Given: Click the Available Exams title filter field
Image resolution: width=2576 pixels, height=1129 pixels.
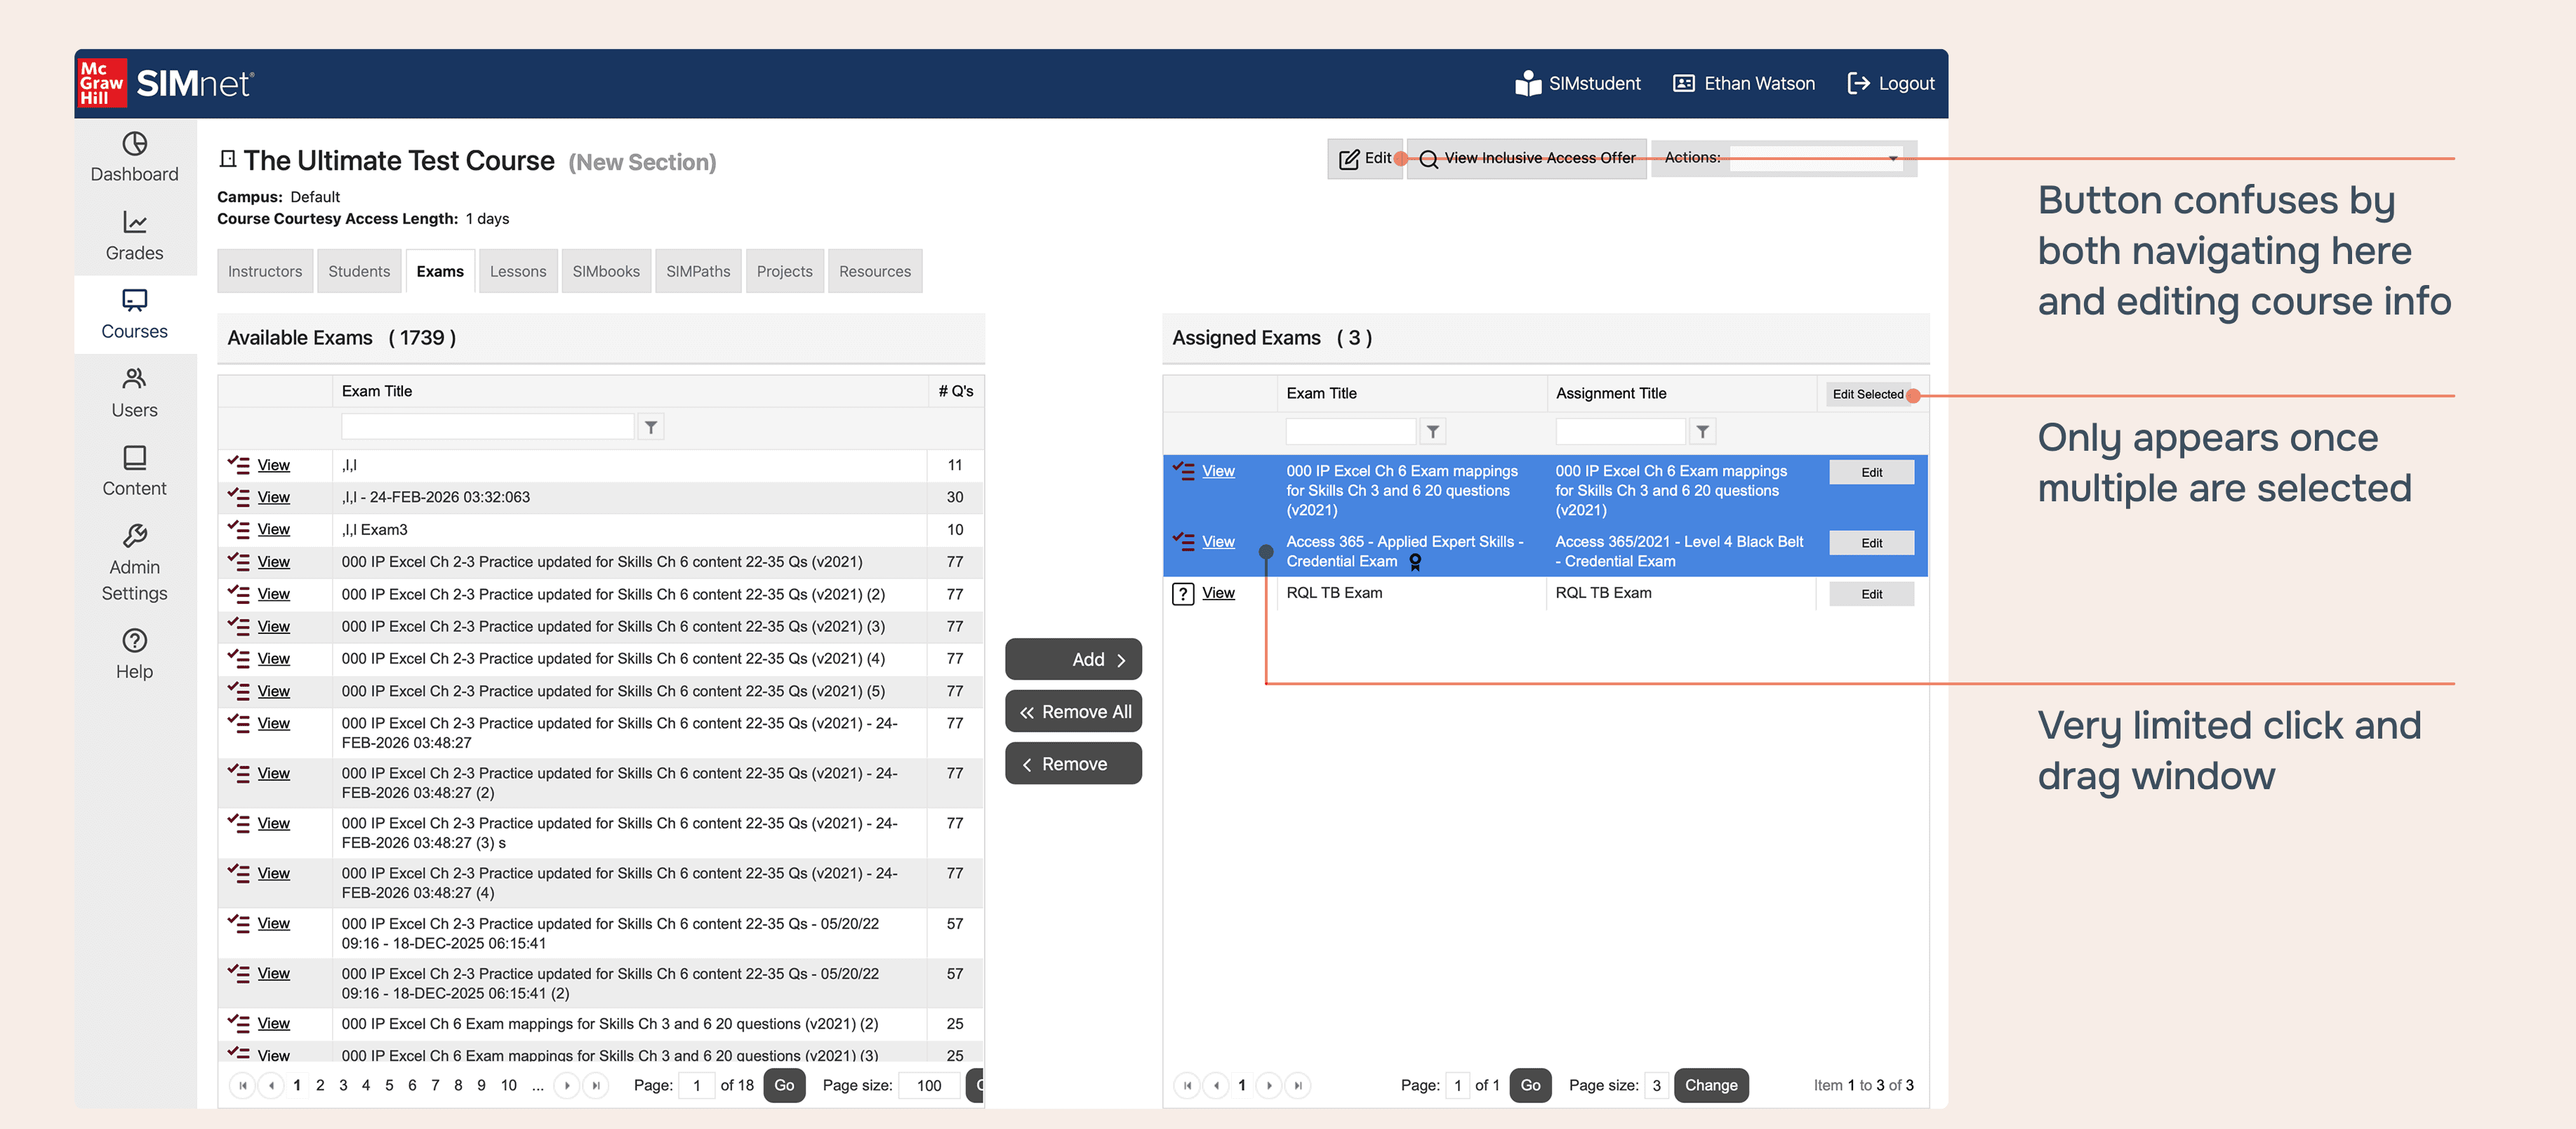Looking at the screenshot, I should (x=487, y=428).
